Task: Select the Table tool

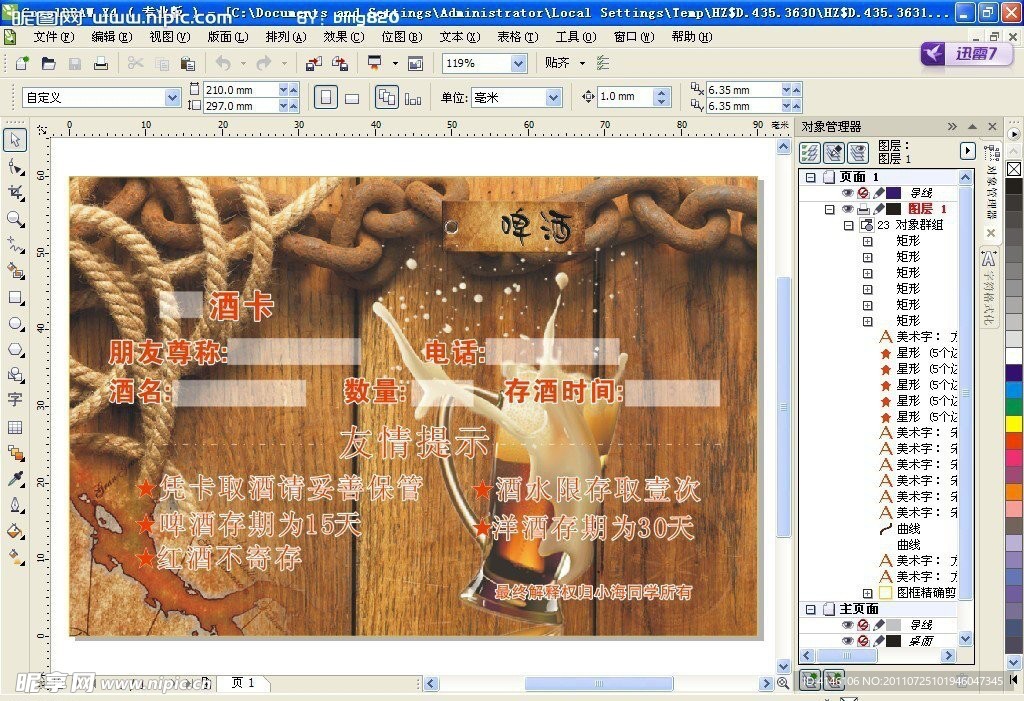Action: (x=15, y=427)
